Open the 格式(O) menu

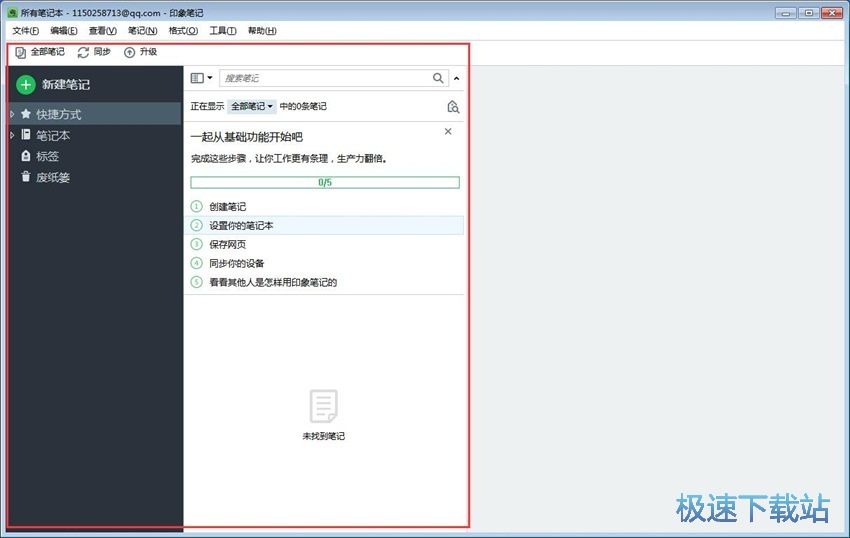click(x=183, y=31)
